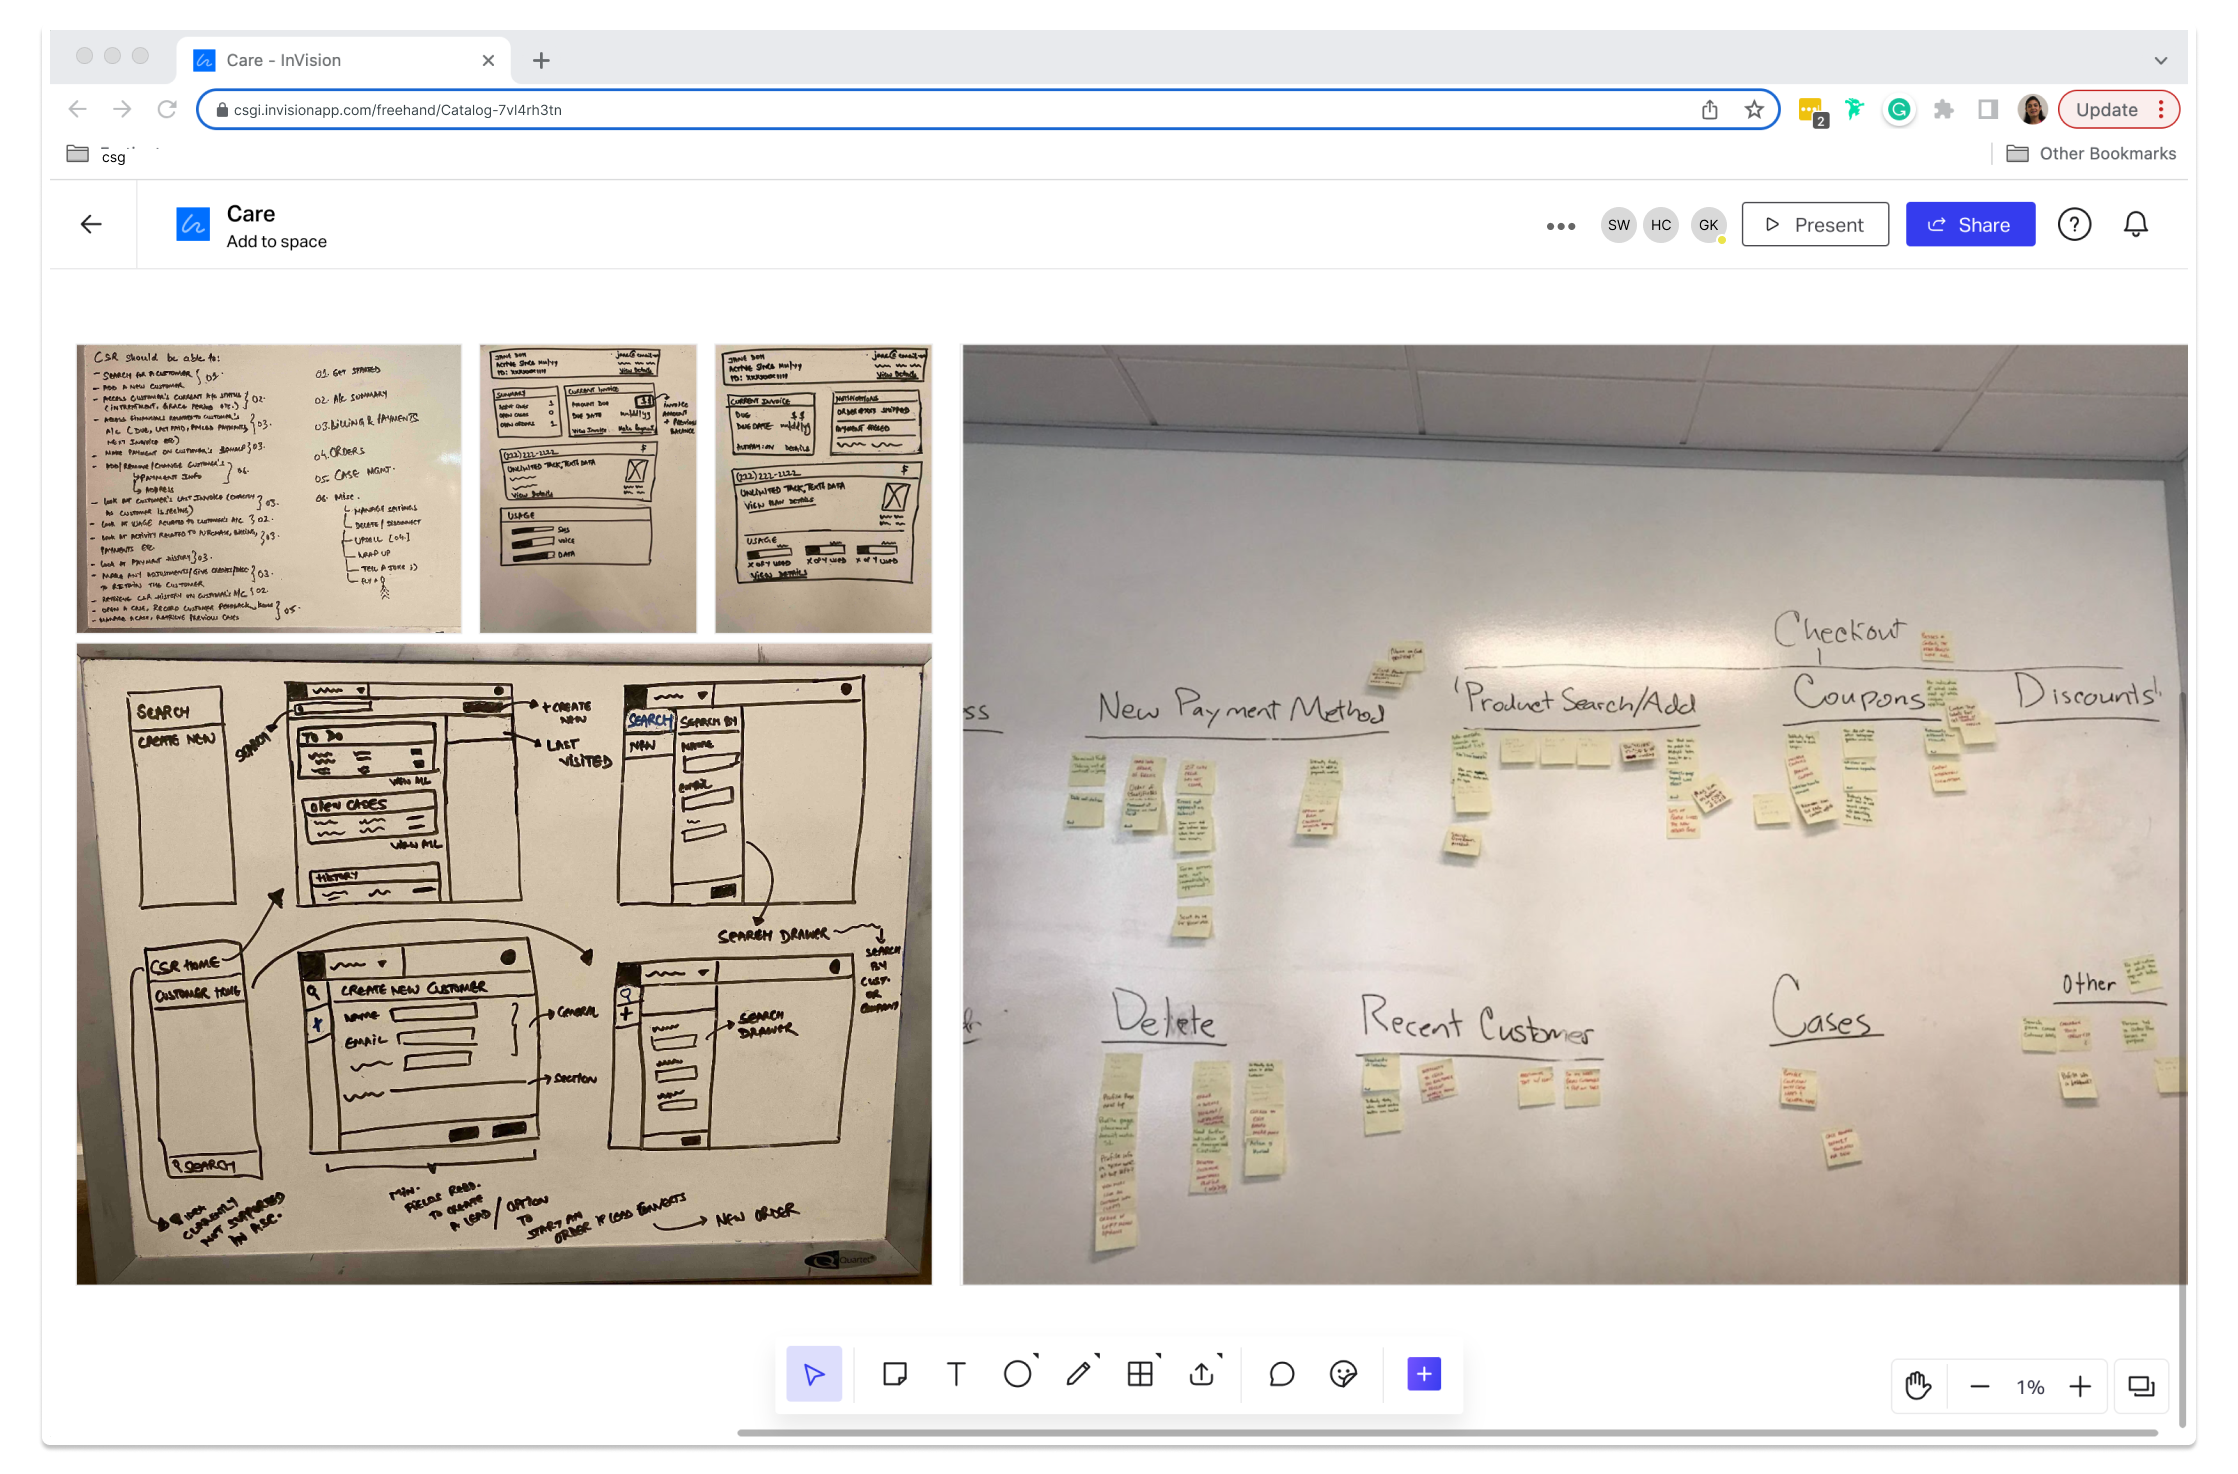This screenshot has width=2238, height=1474.
Task: Open the emoji reactions tool
Action: 1343,1374
